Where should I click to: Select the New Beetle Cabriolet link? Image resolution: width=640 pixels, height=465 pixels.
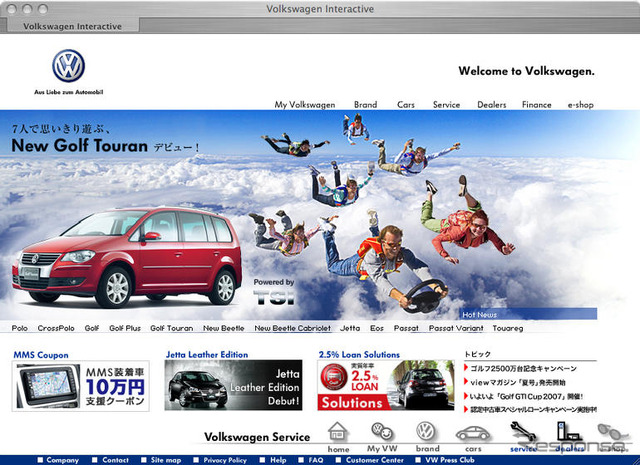[292, 328]
